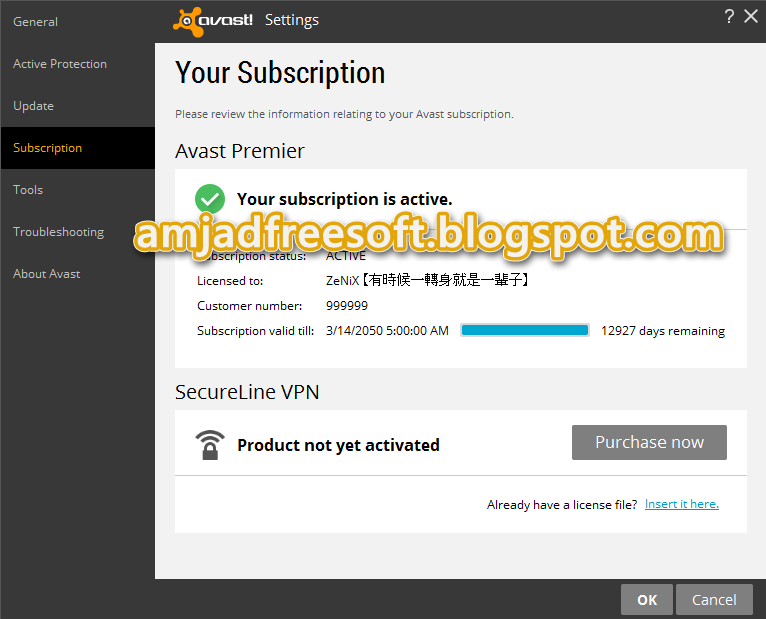The height and width of the screenshot is (619, 766).
Task: Click the green active-subscription checkmark icon
Action: click(x=210, y=199)
